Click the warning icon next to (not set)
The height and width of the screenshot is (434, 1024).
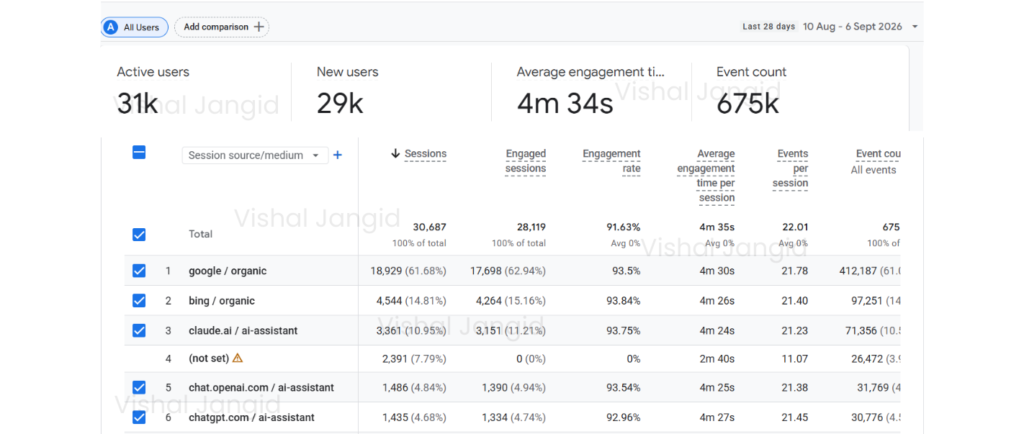coord(238,358)
